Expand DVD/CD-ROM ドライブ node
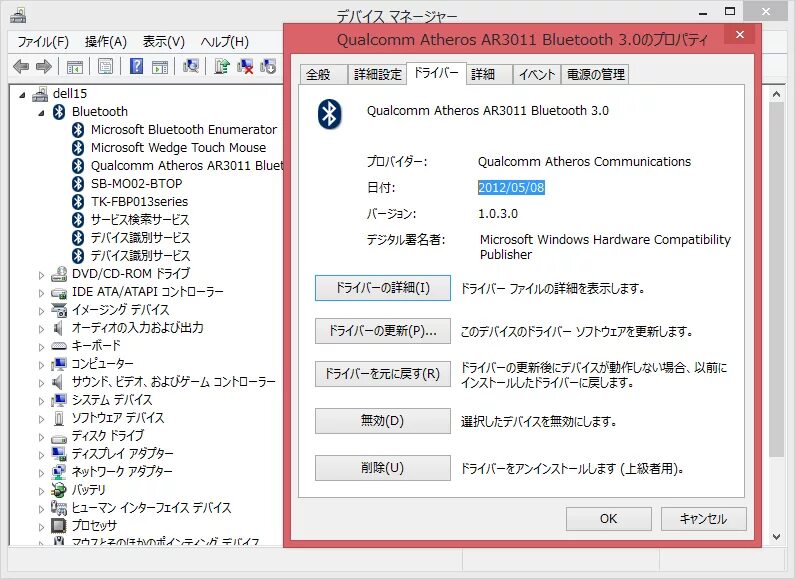The width and height of the screenshot is (795, 579). pyautogui.click(x=42, y=275)
